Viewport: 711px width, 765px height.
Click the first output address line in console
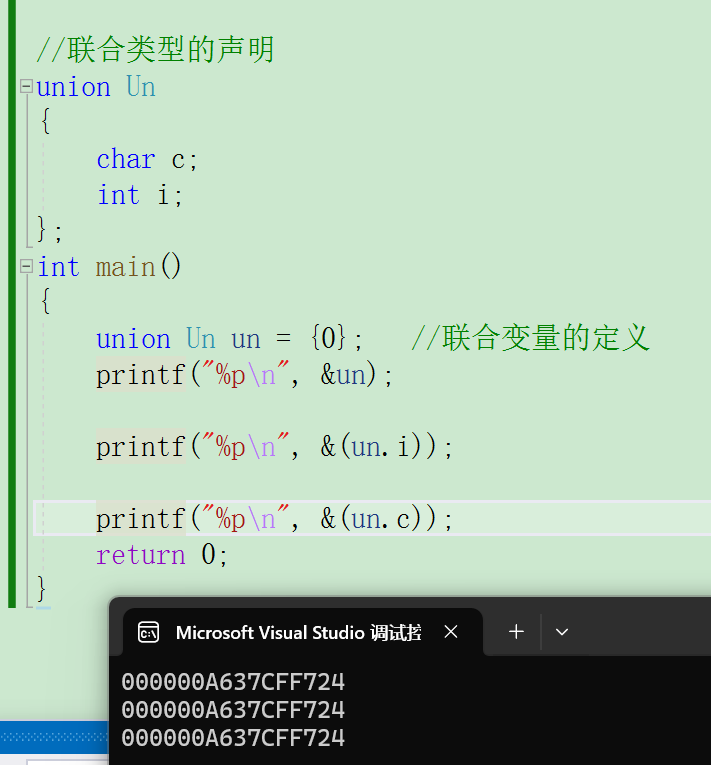[x=233, y=682]
